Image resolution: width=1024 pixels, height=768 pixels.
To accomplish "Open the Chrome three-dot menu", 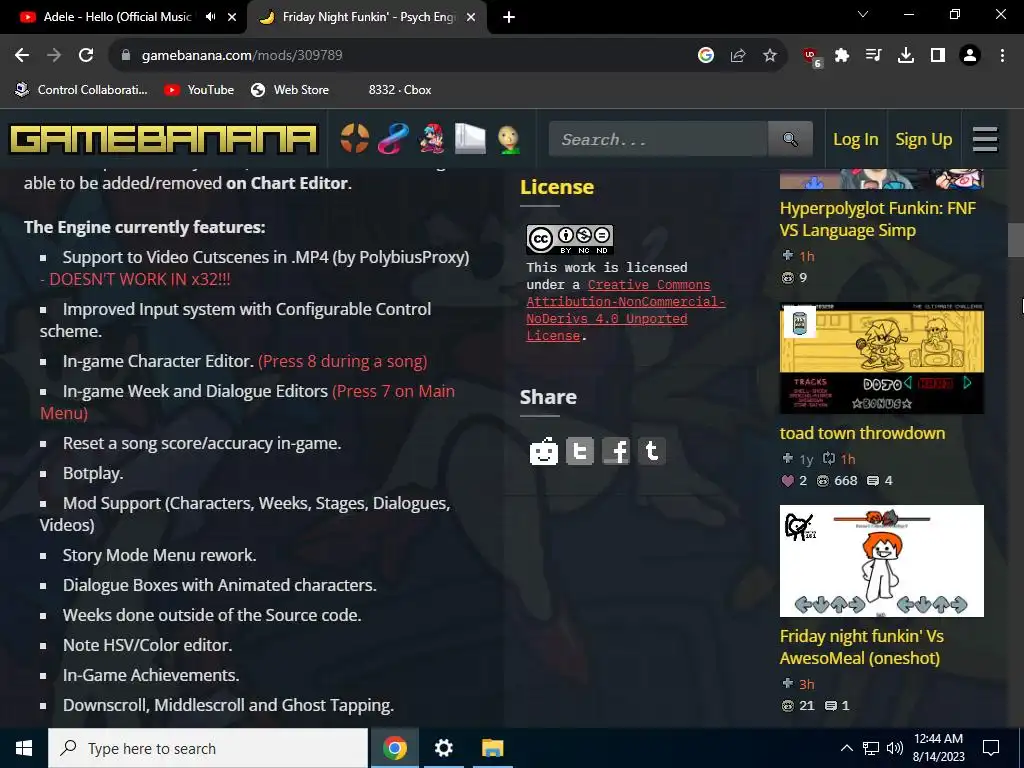I will coord(1002,56).
